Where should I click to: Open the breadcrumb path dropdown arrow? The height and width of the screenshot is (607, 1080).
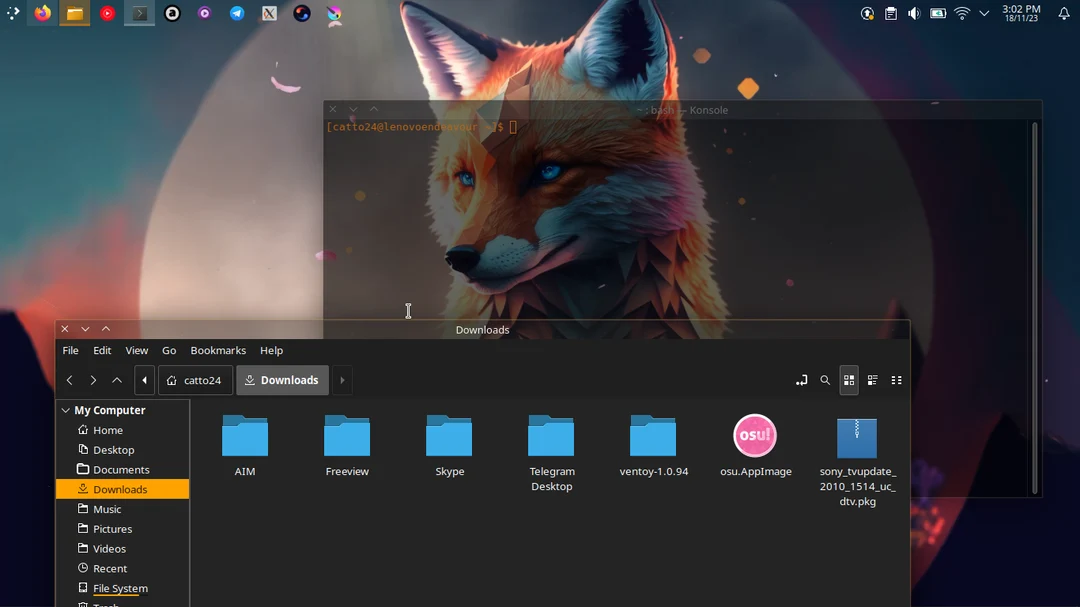[x=341, y=380]
